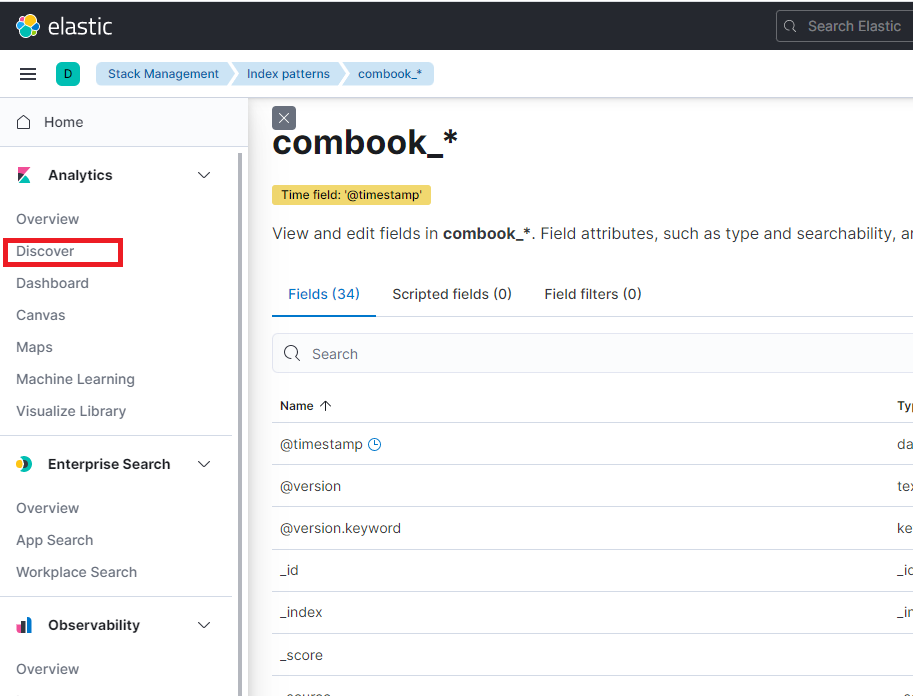Click the combook_* page title
The image size is (913, 696).
pyautogui.click(x=365, y=142)
